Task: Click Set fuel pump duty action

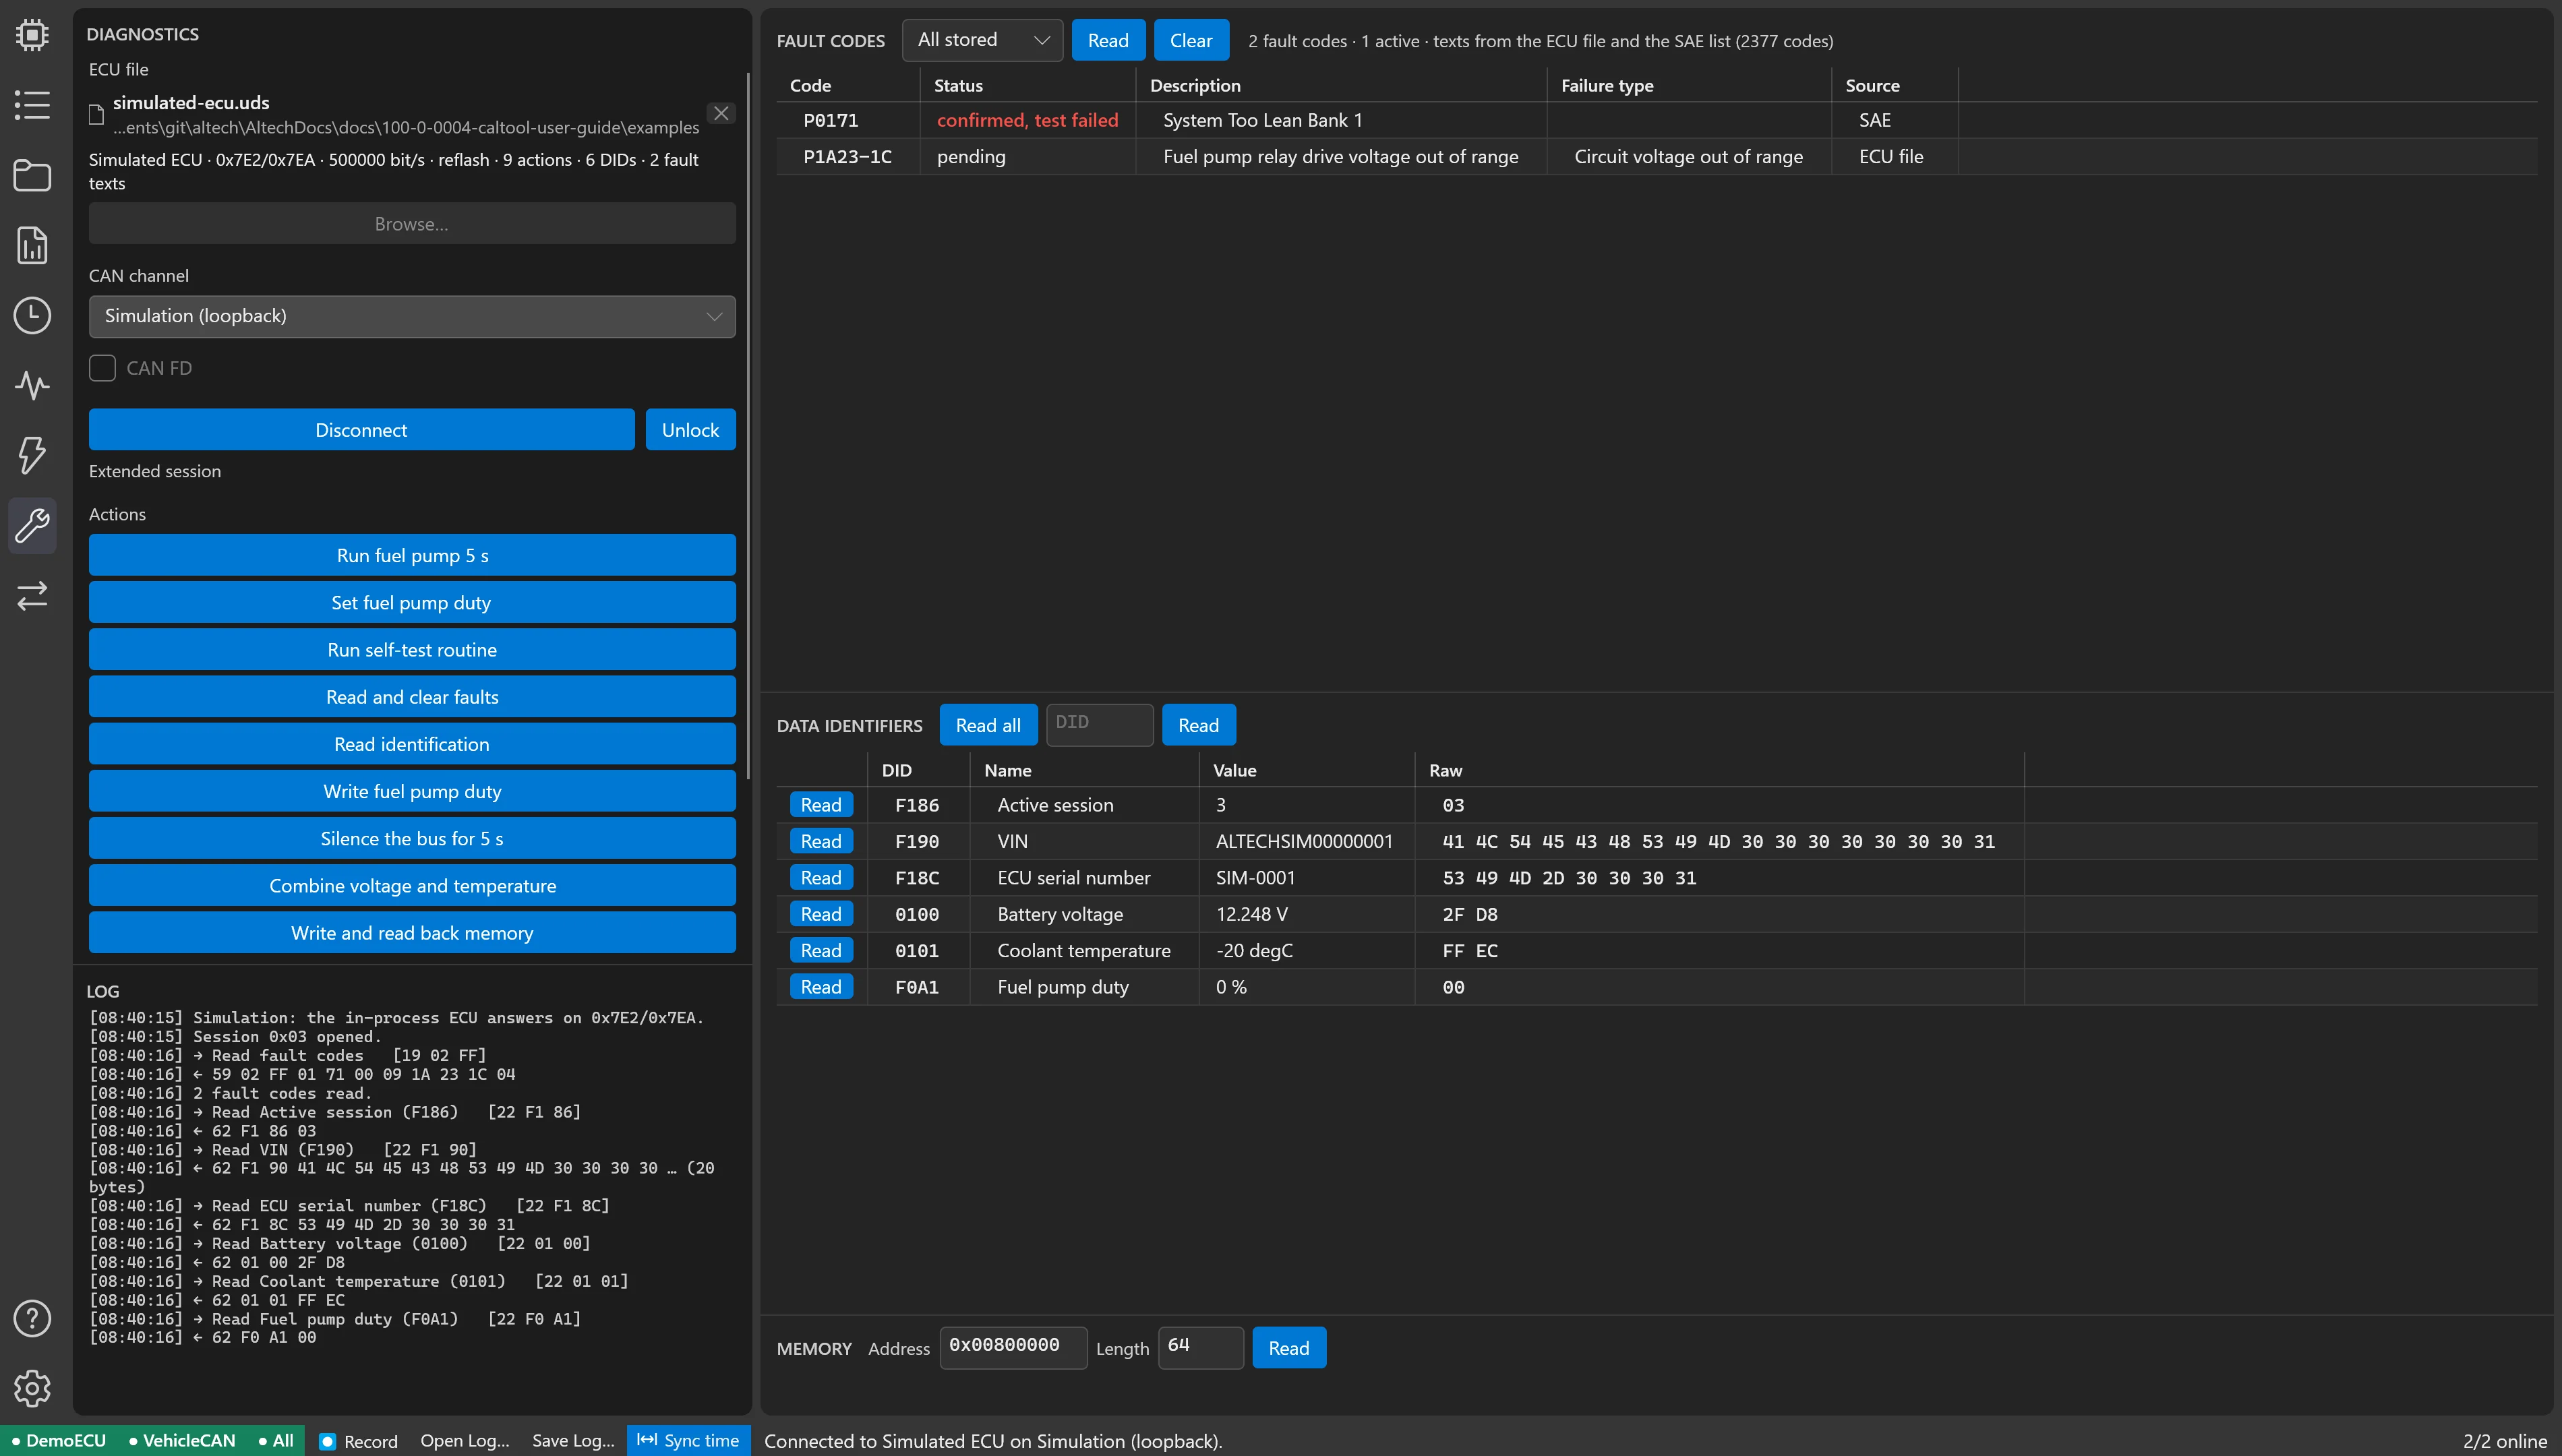Action: [412, 602]
